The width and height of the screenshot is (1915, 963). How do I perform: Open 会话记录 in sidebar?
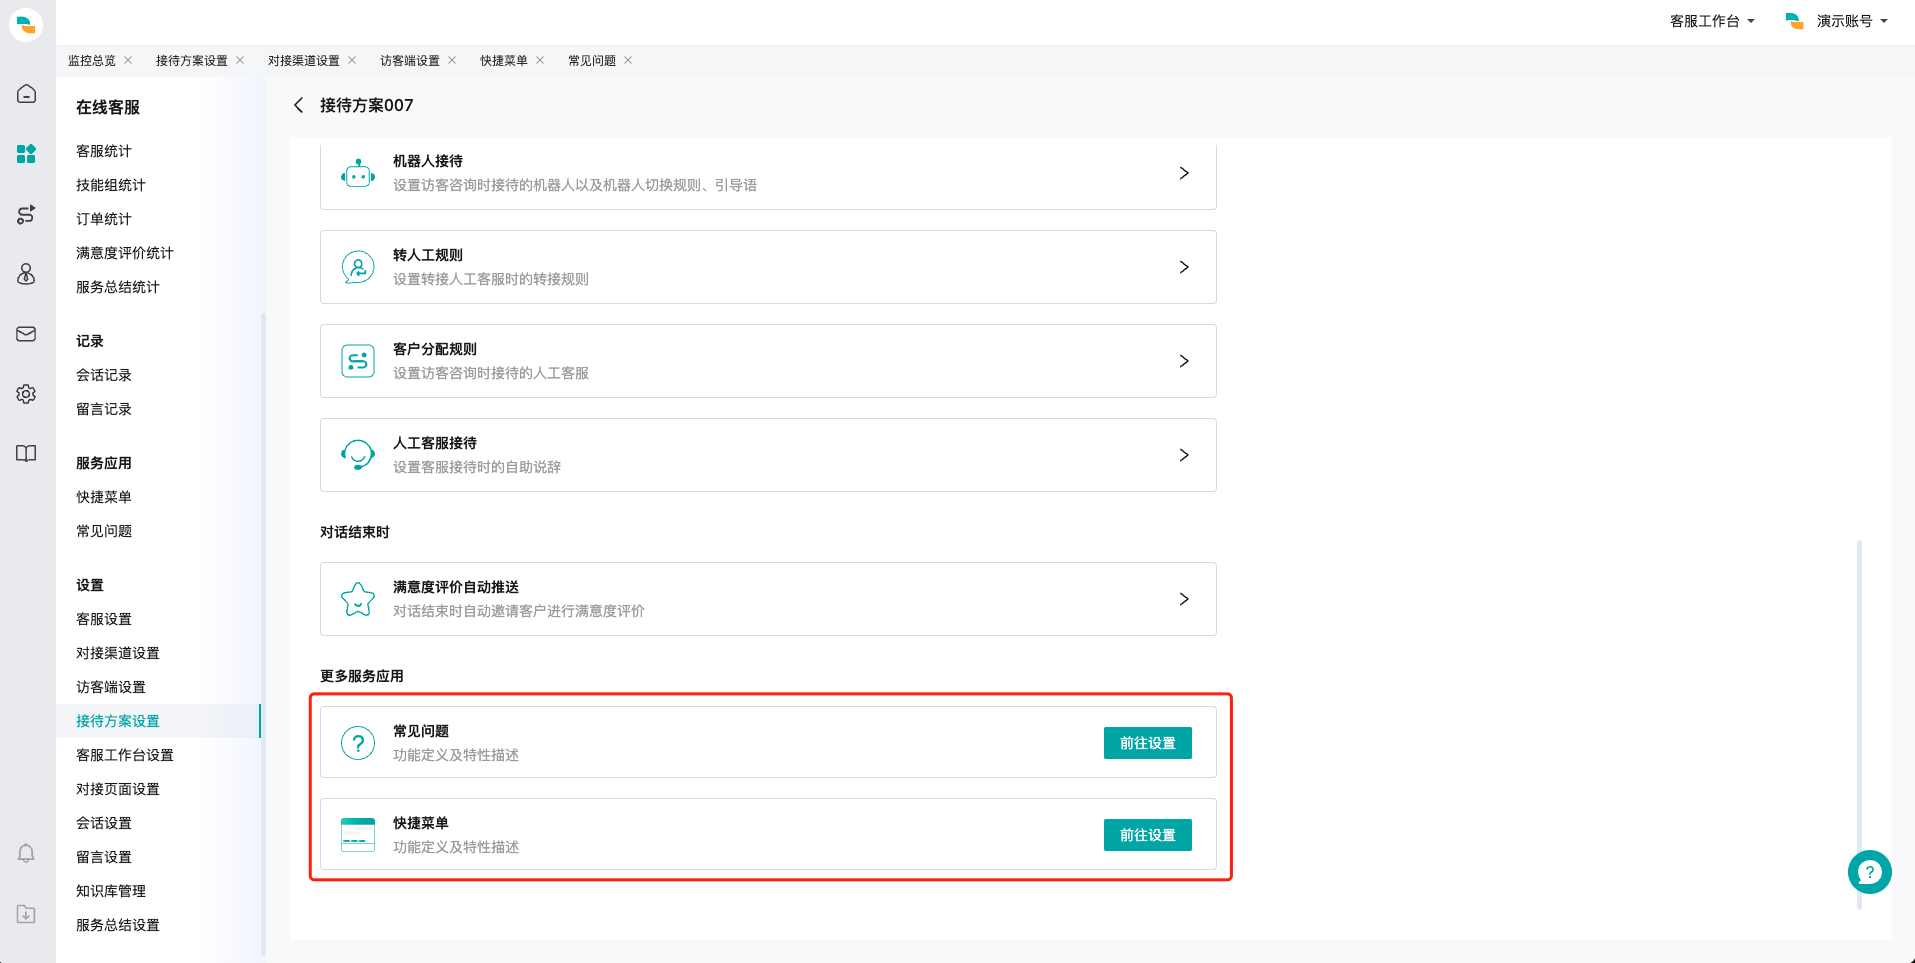[104, 375]
